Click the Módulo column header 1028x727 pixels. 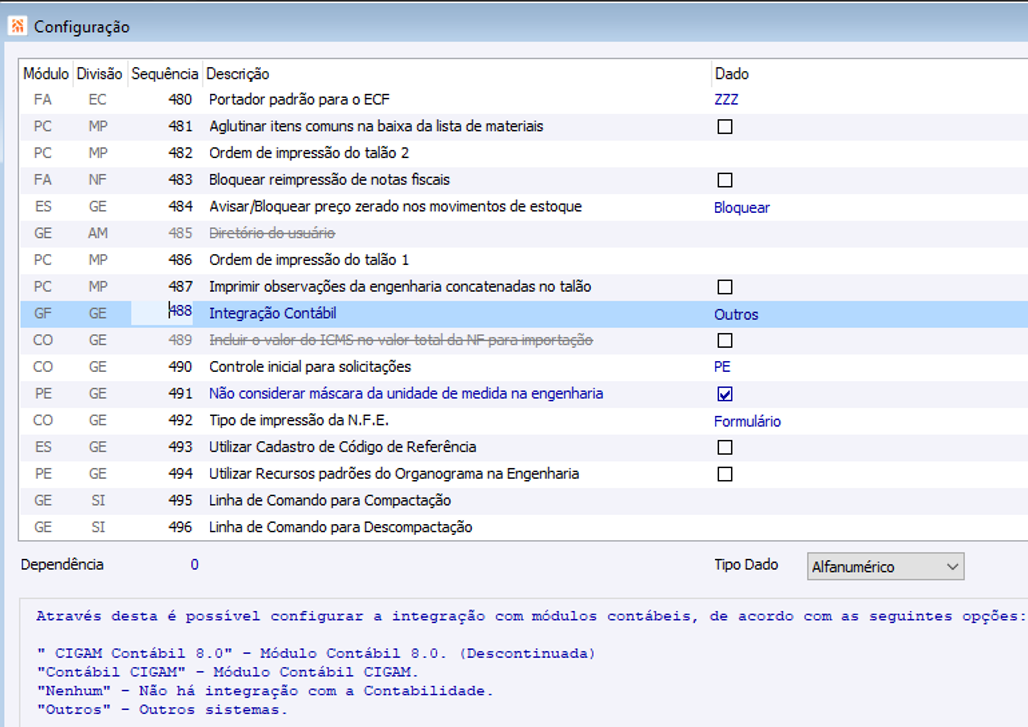tap(46, 73)
